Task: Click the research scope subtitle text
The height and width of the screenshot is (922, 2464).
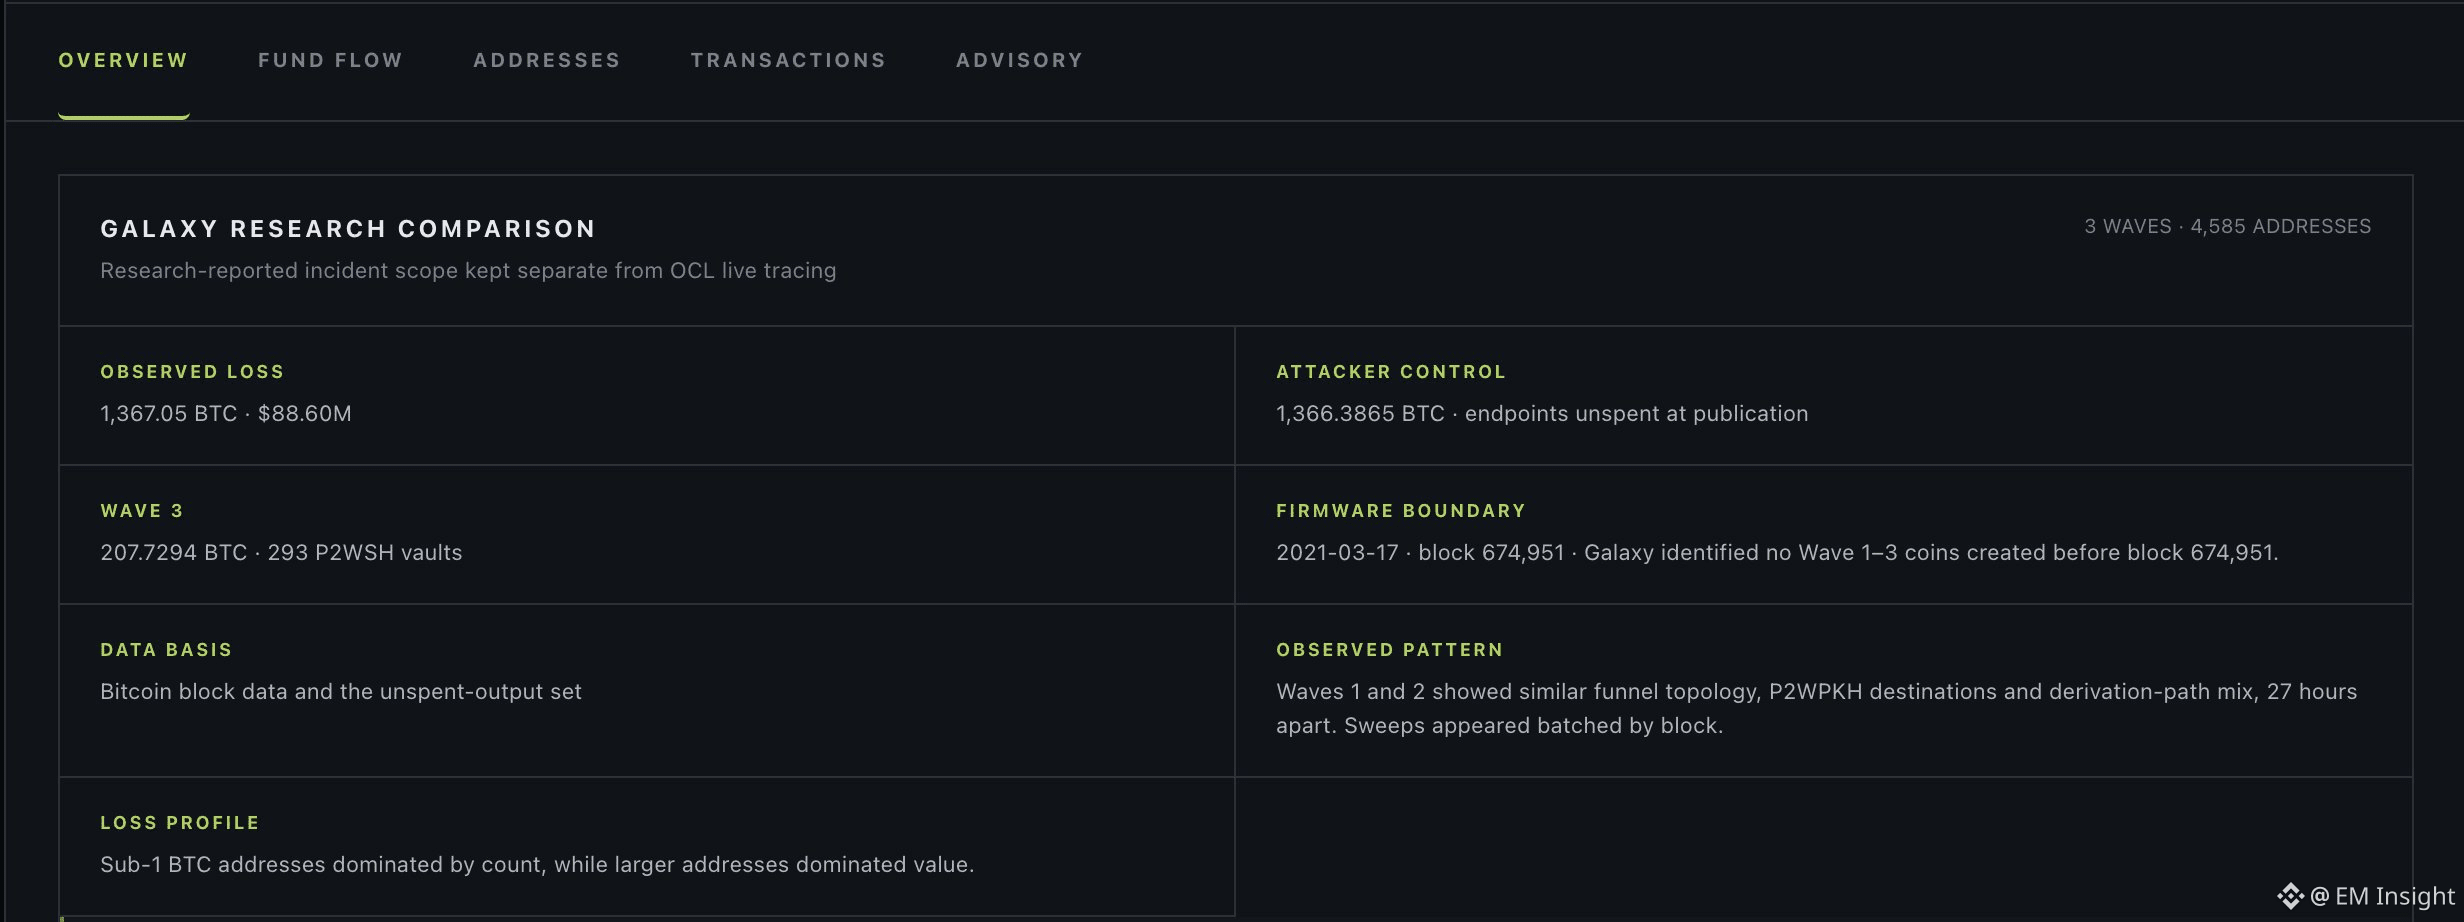Action: click(468, 271)
